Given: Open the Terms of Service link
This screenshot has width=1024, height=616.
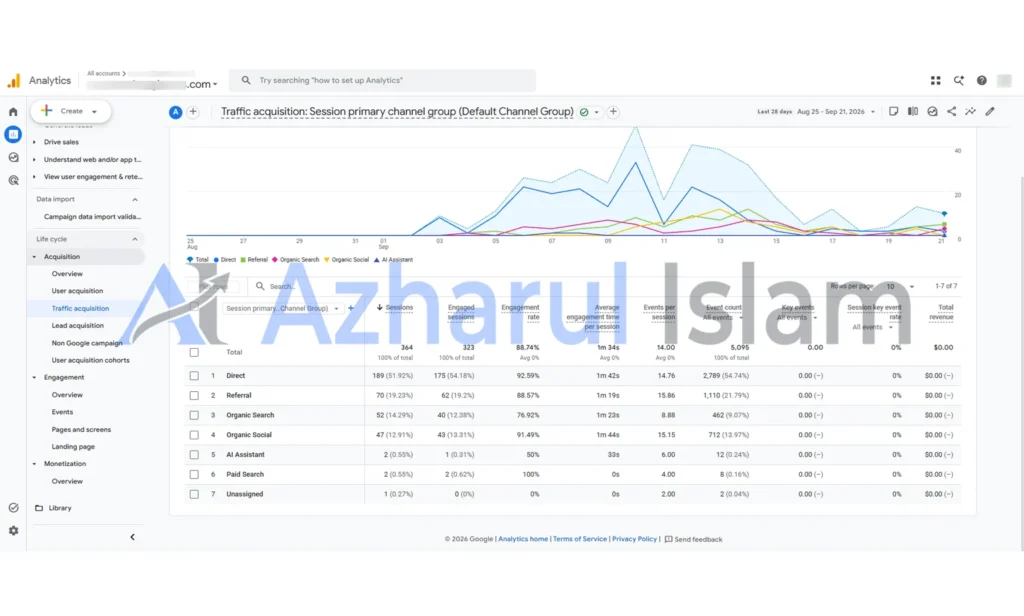Looking at the screenshot, I should [580, 539].
